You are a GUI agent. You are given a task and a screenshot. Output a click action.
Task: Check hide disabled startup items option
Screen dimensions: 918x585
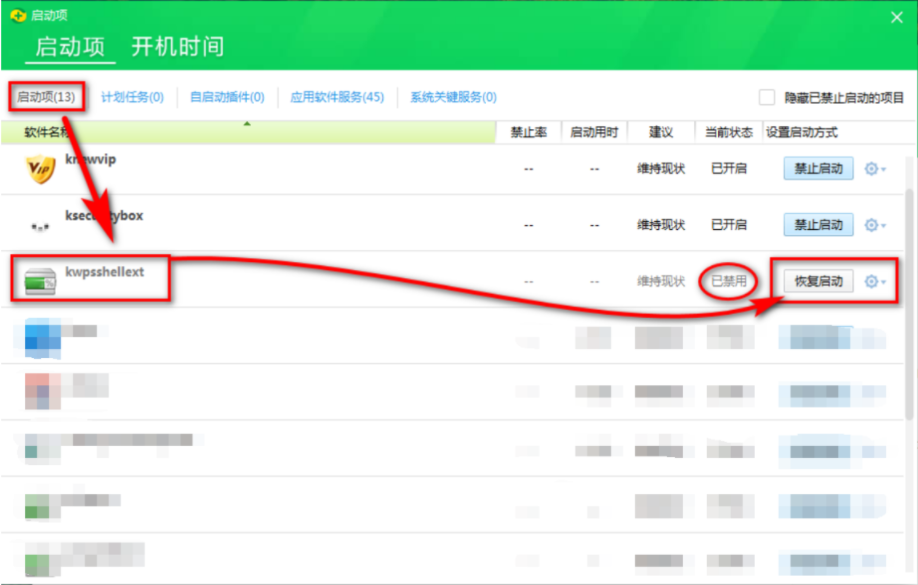tap(766, 97)
